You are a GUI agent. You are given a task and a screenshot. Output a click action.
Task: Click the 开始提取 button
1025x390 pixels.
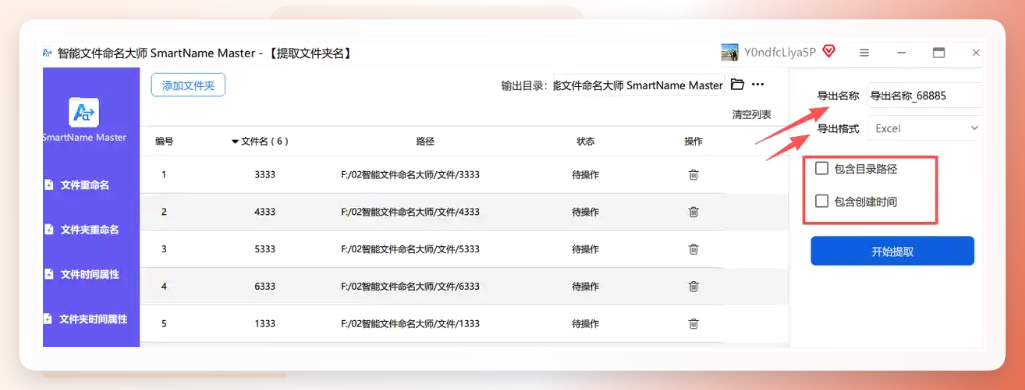tap(892, 251)
